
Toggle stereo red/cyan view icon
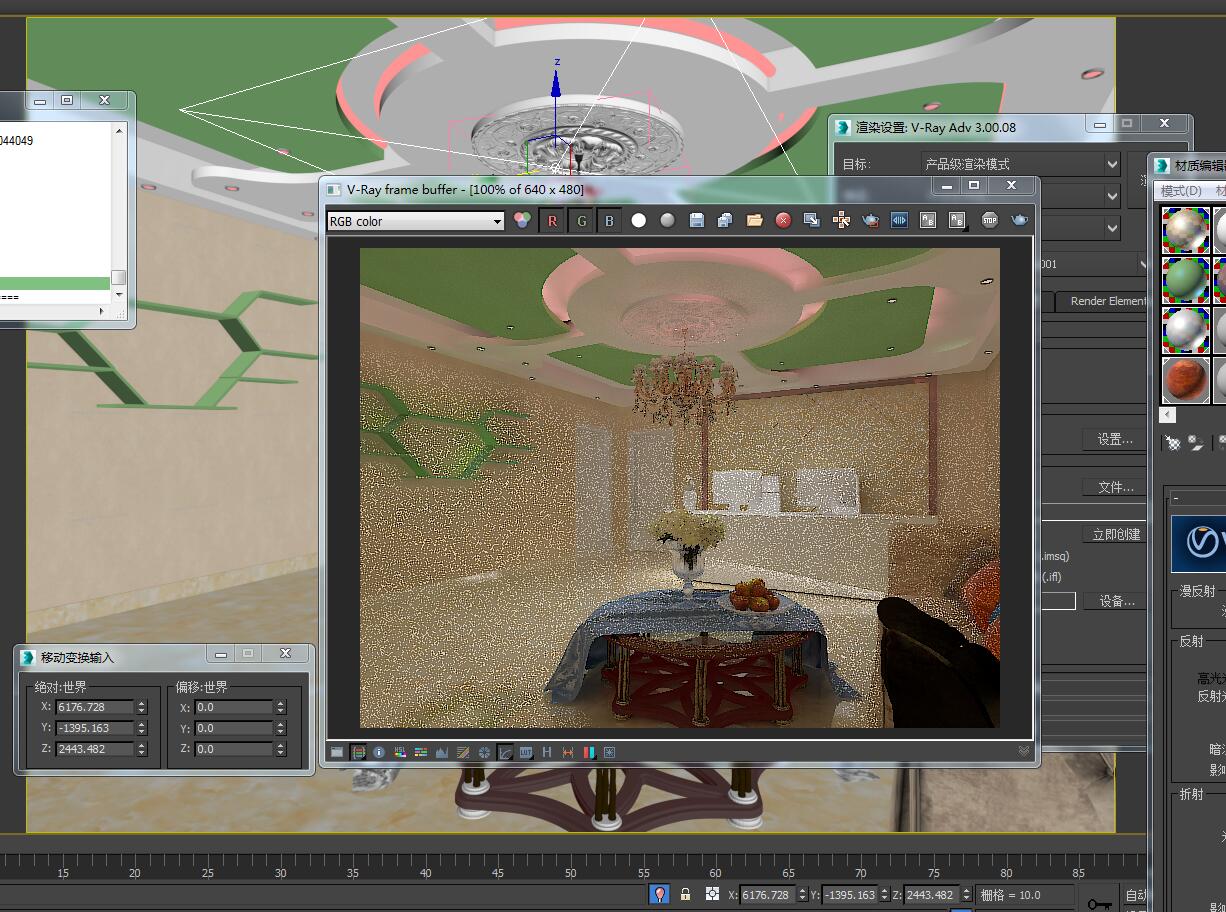click(589, 752)
